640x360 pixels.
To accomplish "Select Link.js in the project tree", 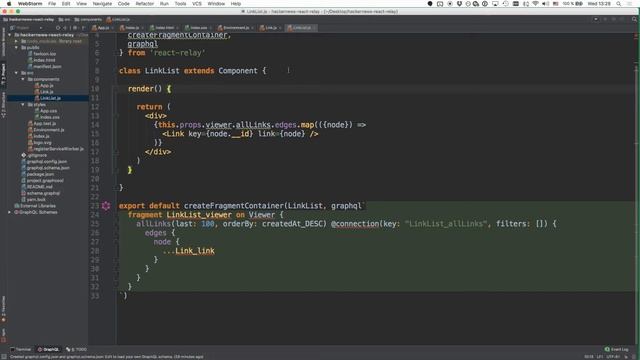I will coord(47,92).
